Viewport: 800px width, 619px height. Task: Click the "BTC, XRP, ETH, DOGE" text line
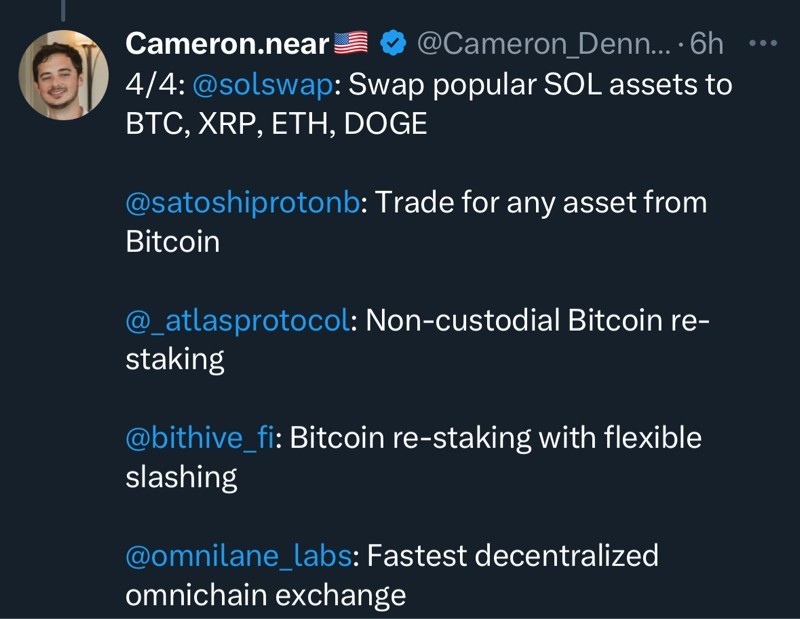coord(276,124)
